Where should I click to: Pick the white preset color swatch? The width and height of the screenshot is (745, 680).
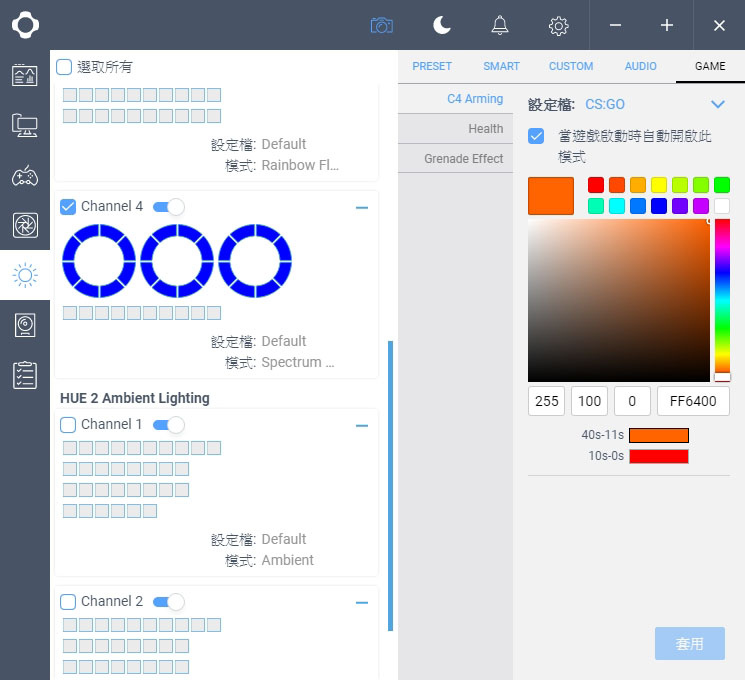click(x=722, y=206)
